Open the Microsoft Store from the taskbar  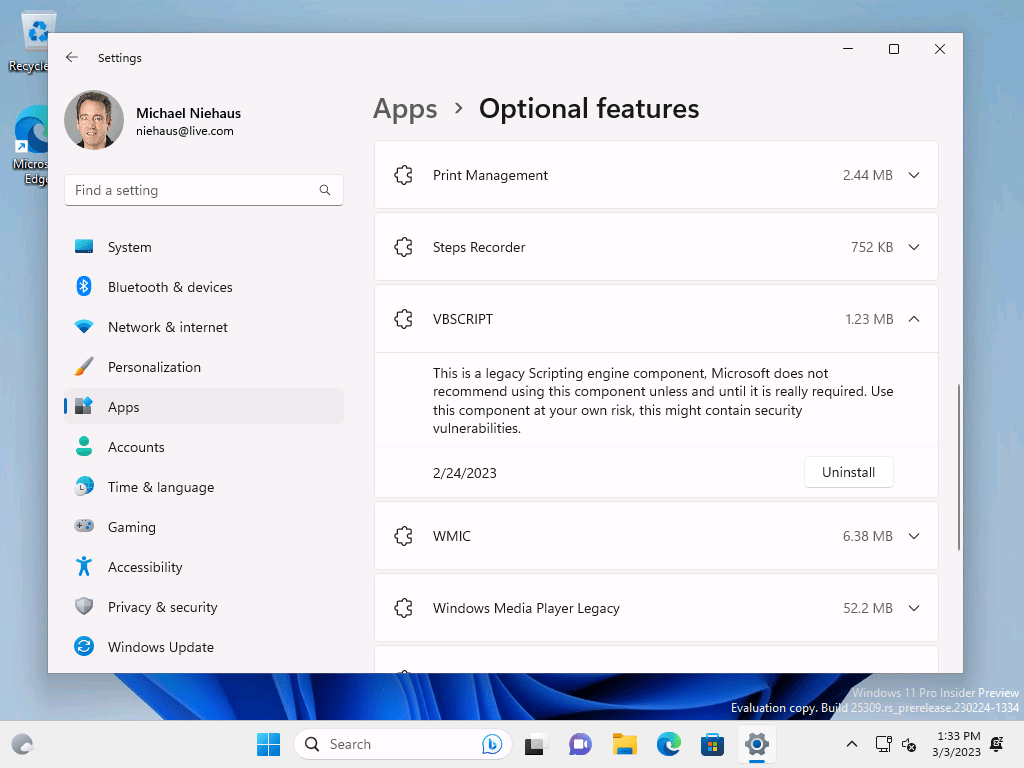click(x=712, y=744)
